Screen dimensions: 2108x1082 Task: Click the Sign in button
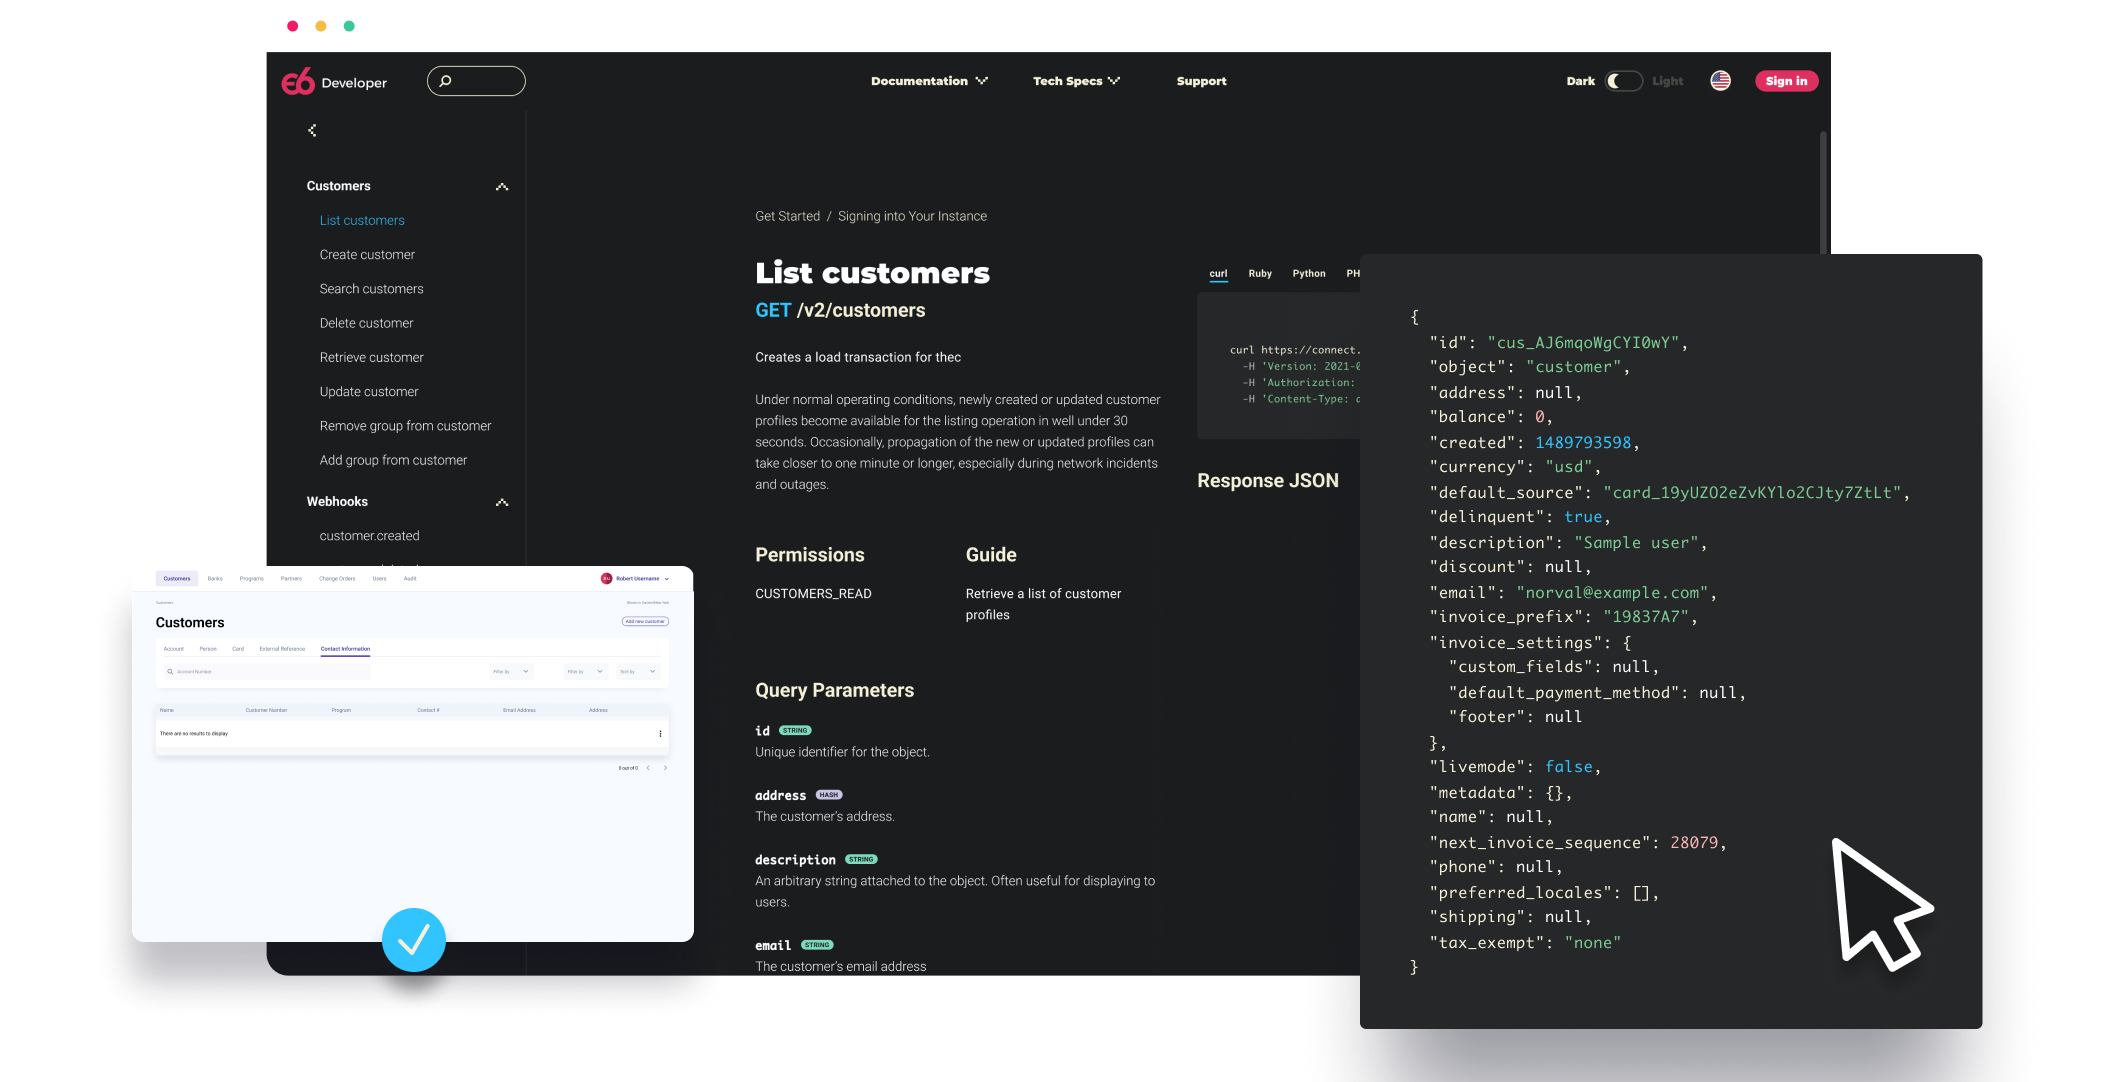[x=1786, y=81]
